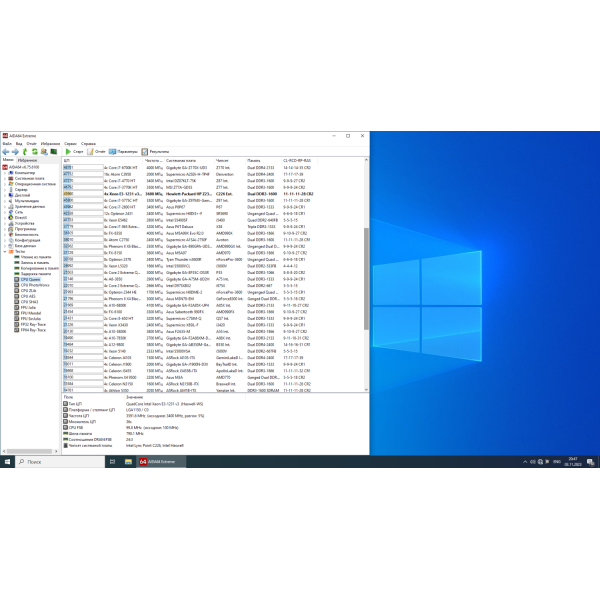This screenshot has height=600, width=600.
Task: Sort by the CL-RCD-RP-RAS column header
Action: [299, 160]
